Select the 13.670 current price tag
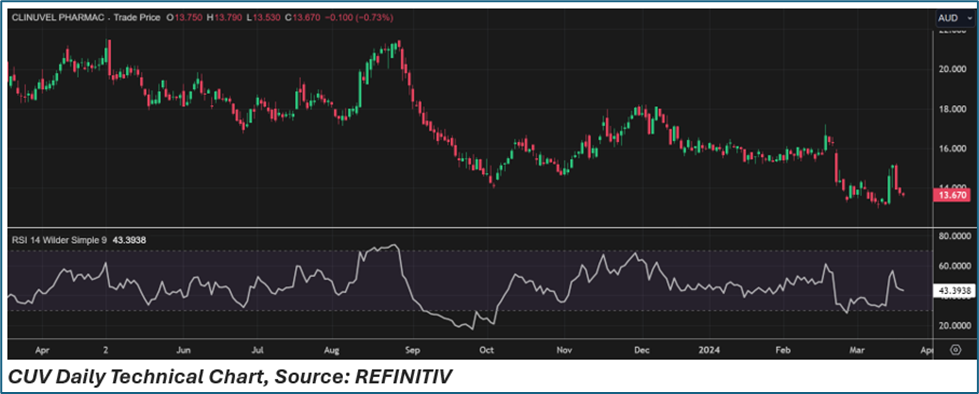Viewport: 979px width, 394px height. pos(952,195)
